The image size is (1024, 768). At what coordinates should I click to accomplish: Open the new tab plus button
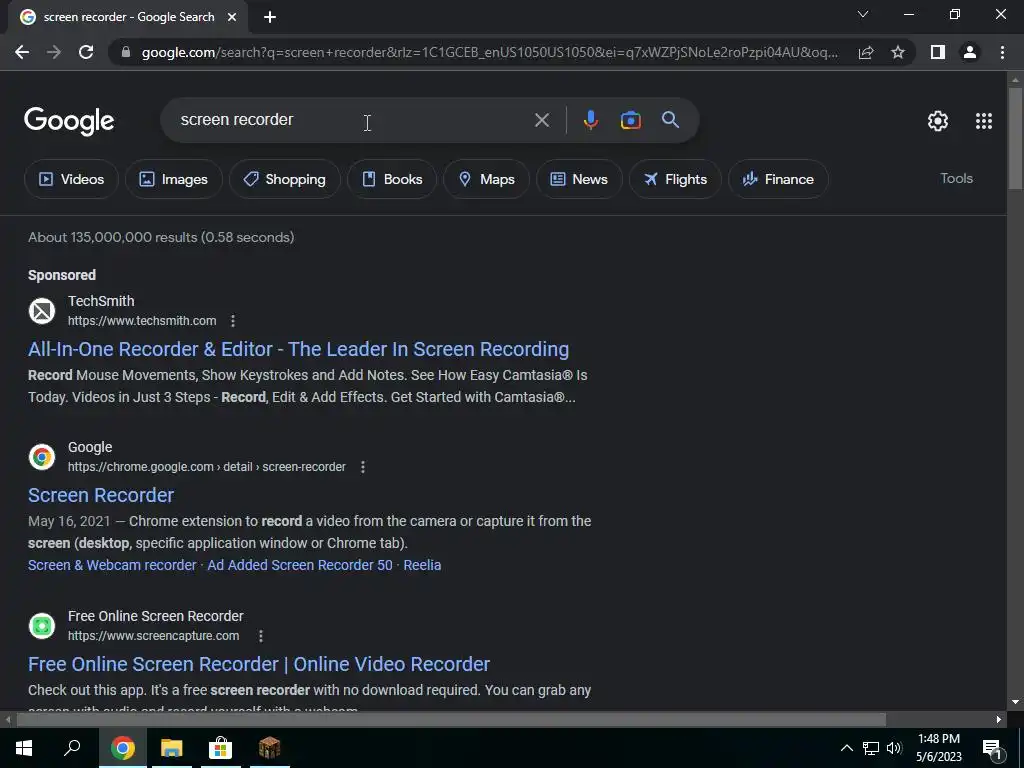pos(270,18)
